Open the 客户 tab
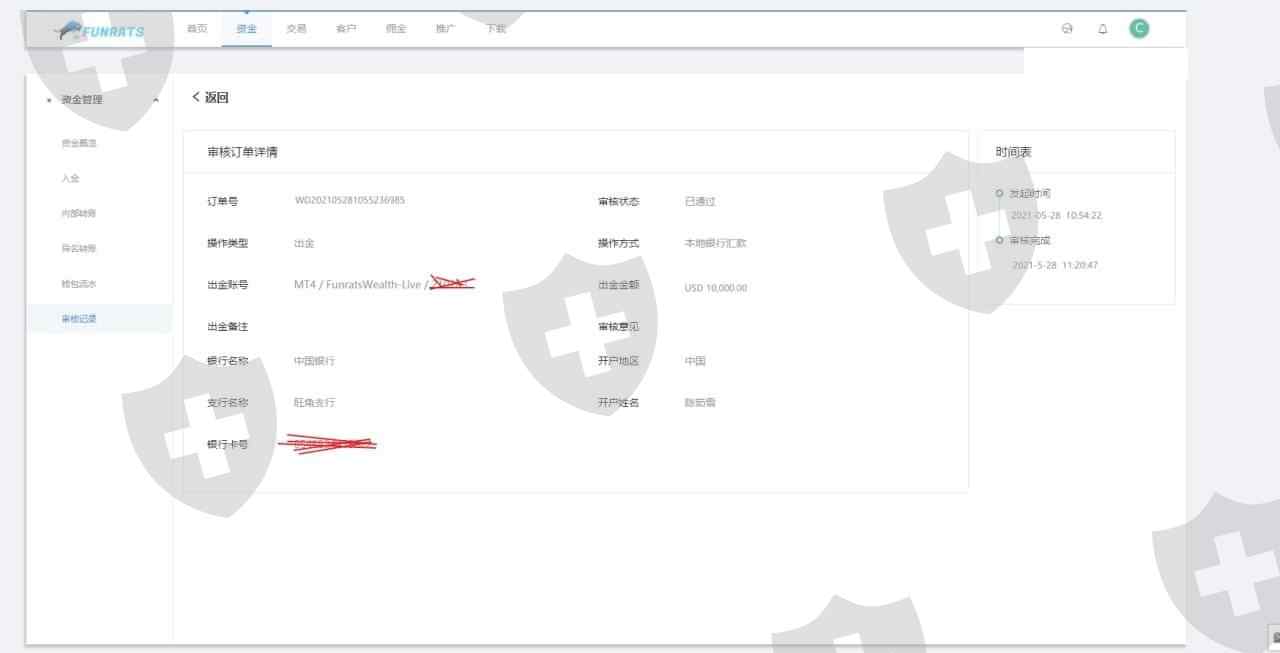The image size is (1280, 653). pyautogui.click(x=346, y=29)
